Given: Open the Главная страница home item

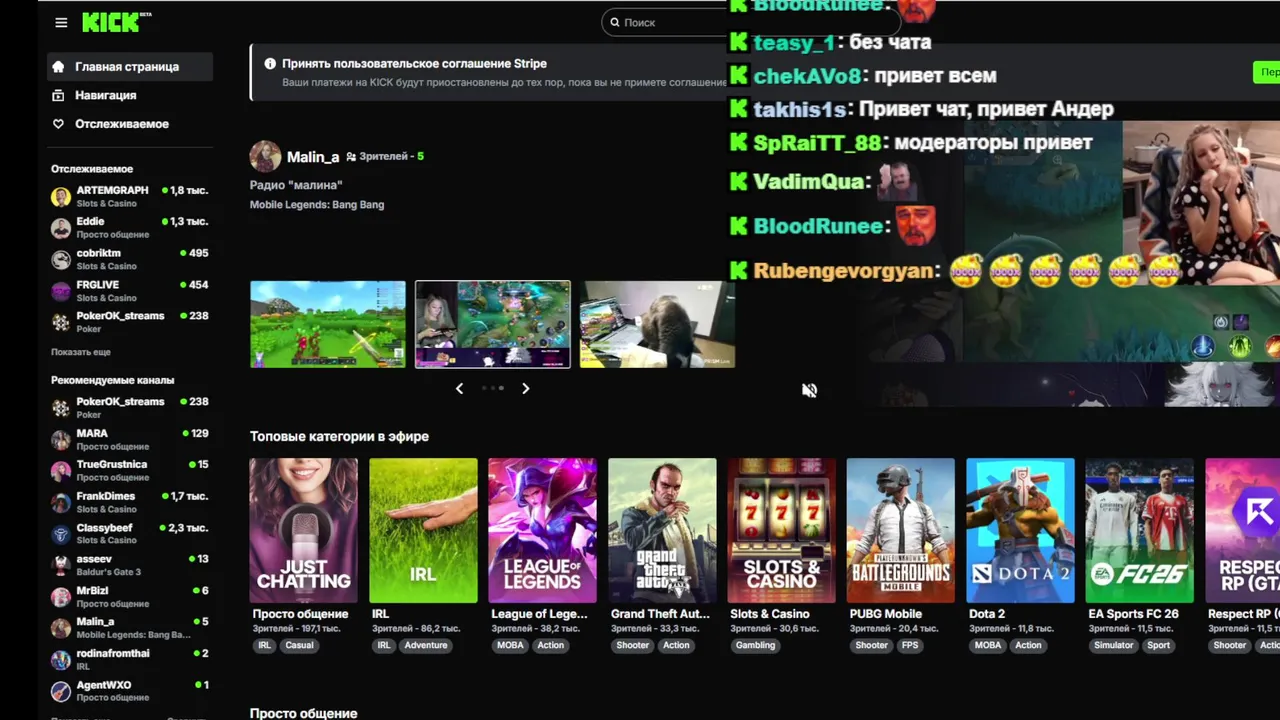Looking at the screenshot, I should click(130, 66).
